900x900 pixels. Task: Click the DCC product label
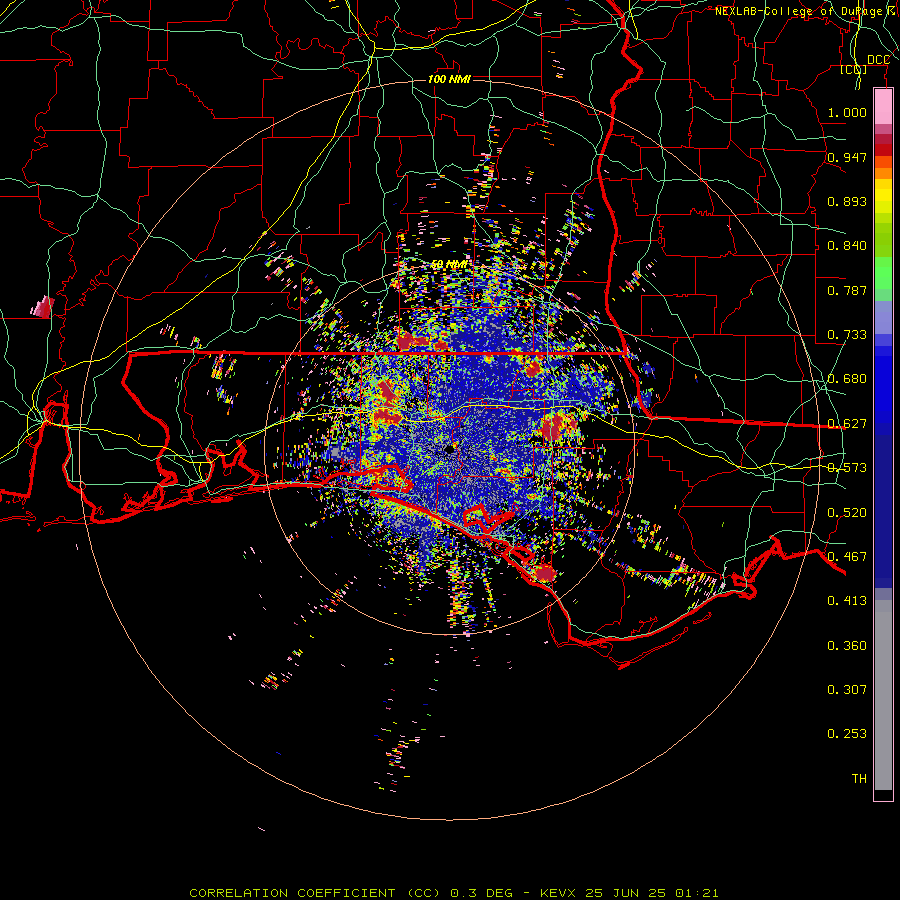coord(879,60)
